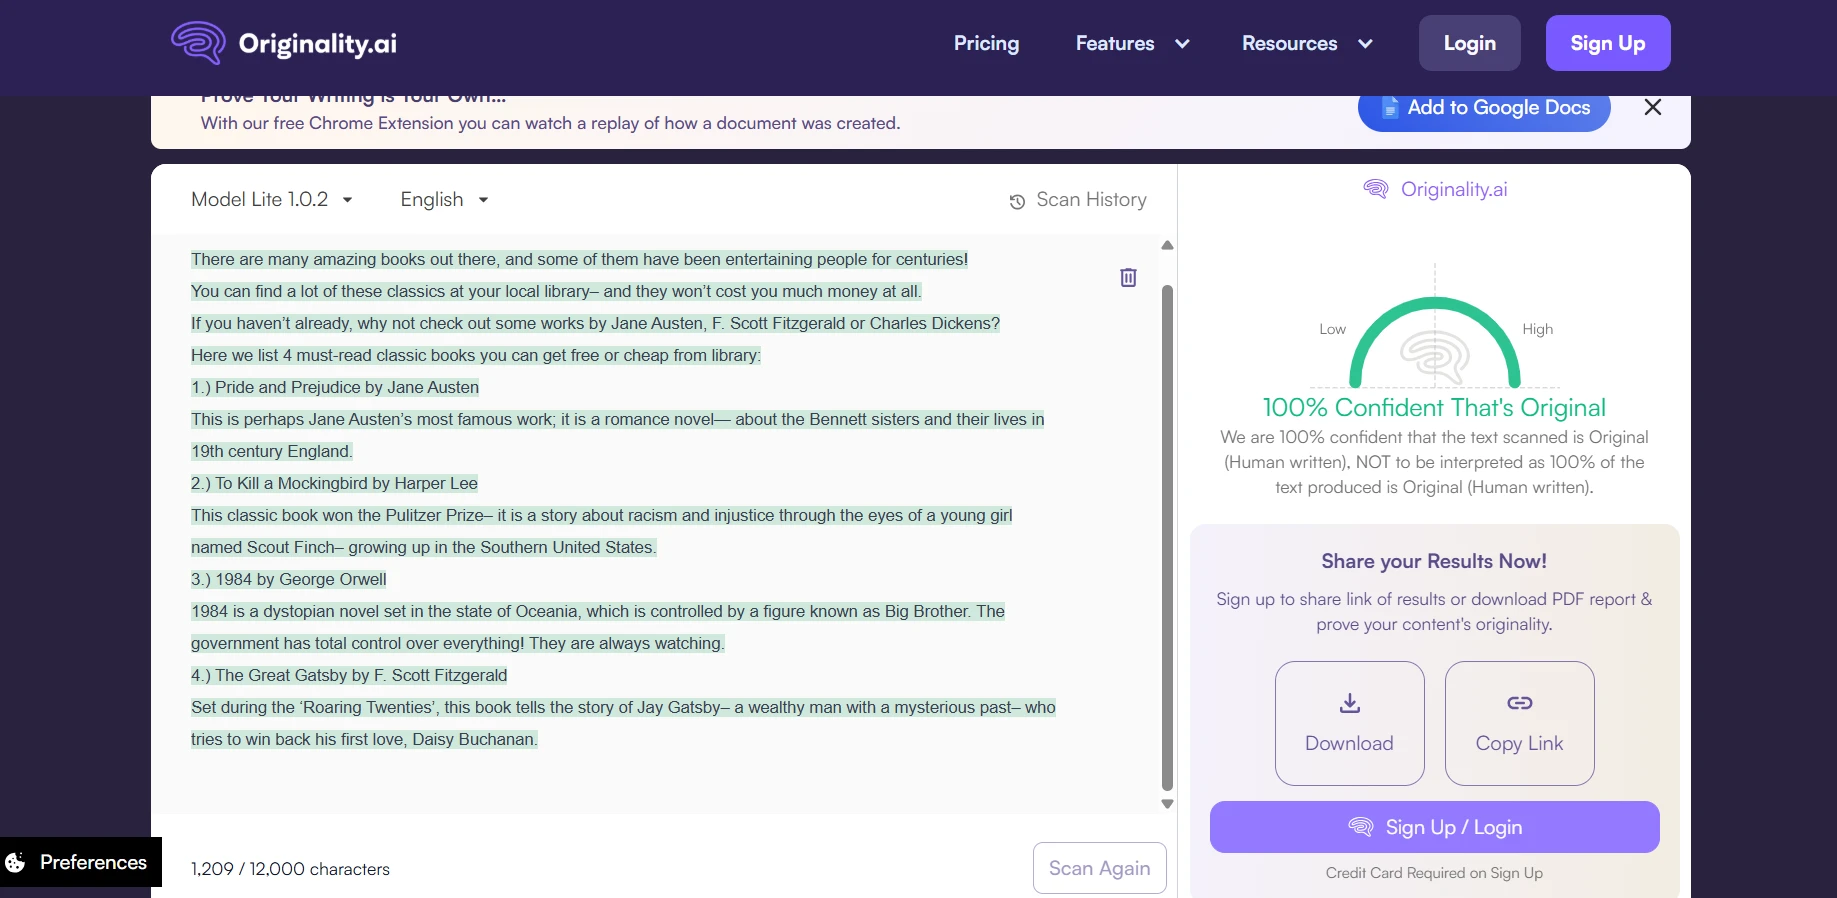Click the text scrollbar down arrow
The image size is (1837, 898).
(1167, 804)
